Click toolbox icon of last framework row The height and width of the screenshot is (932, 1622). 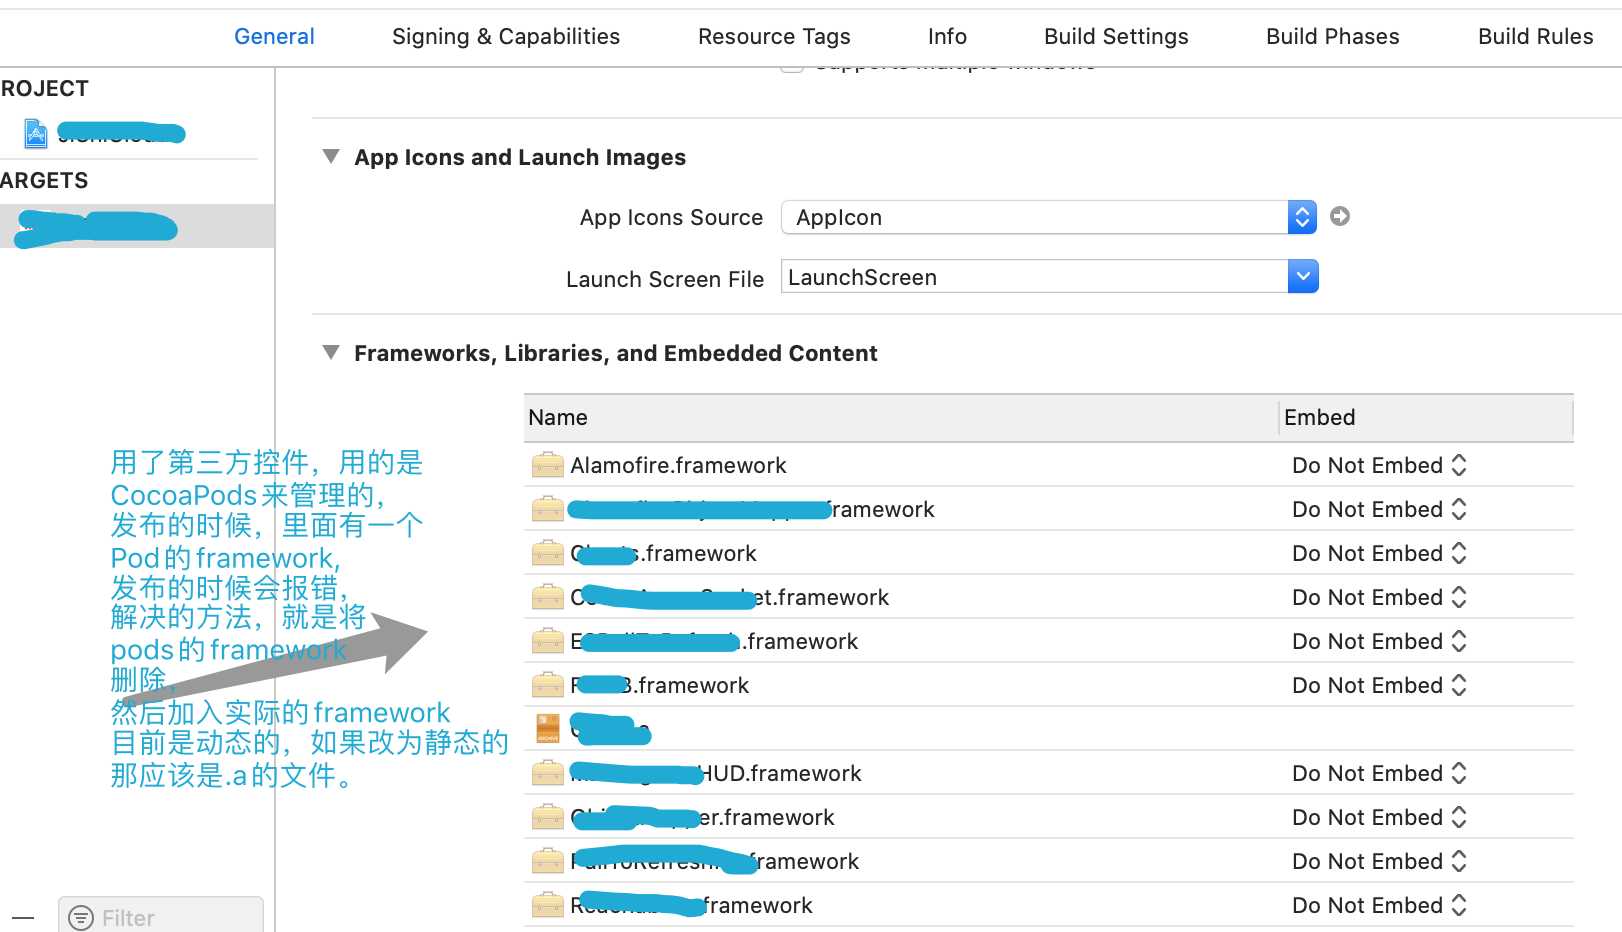coord(547,905)
